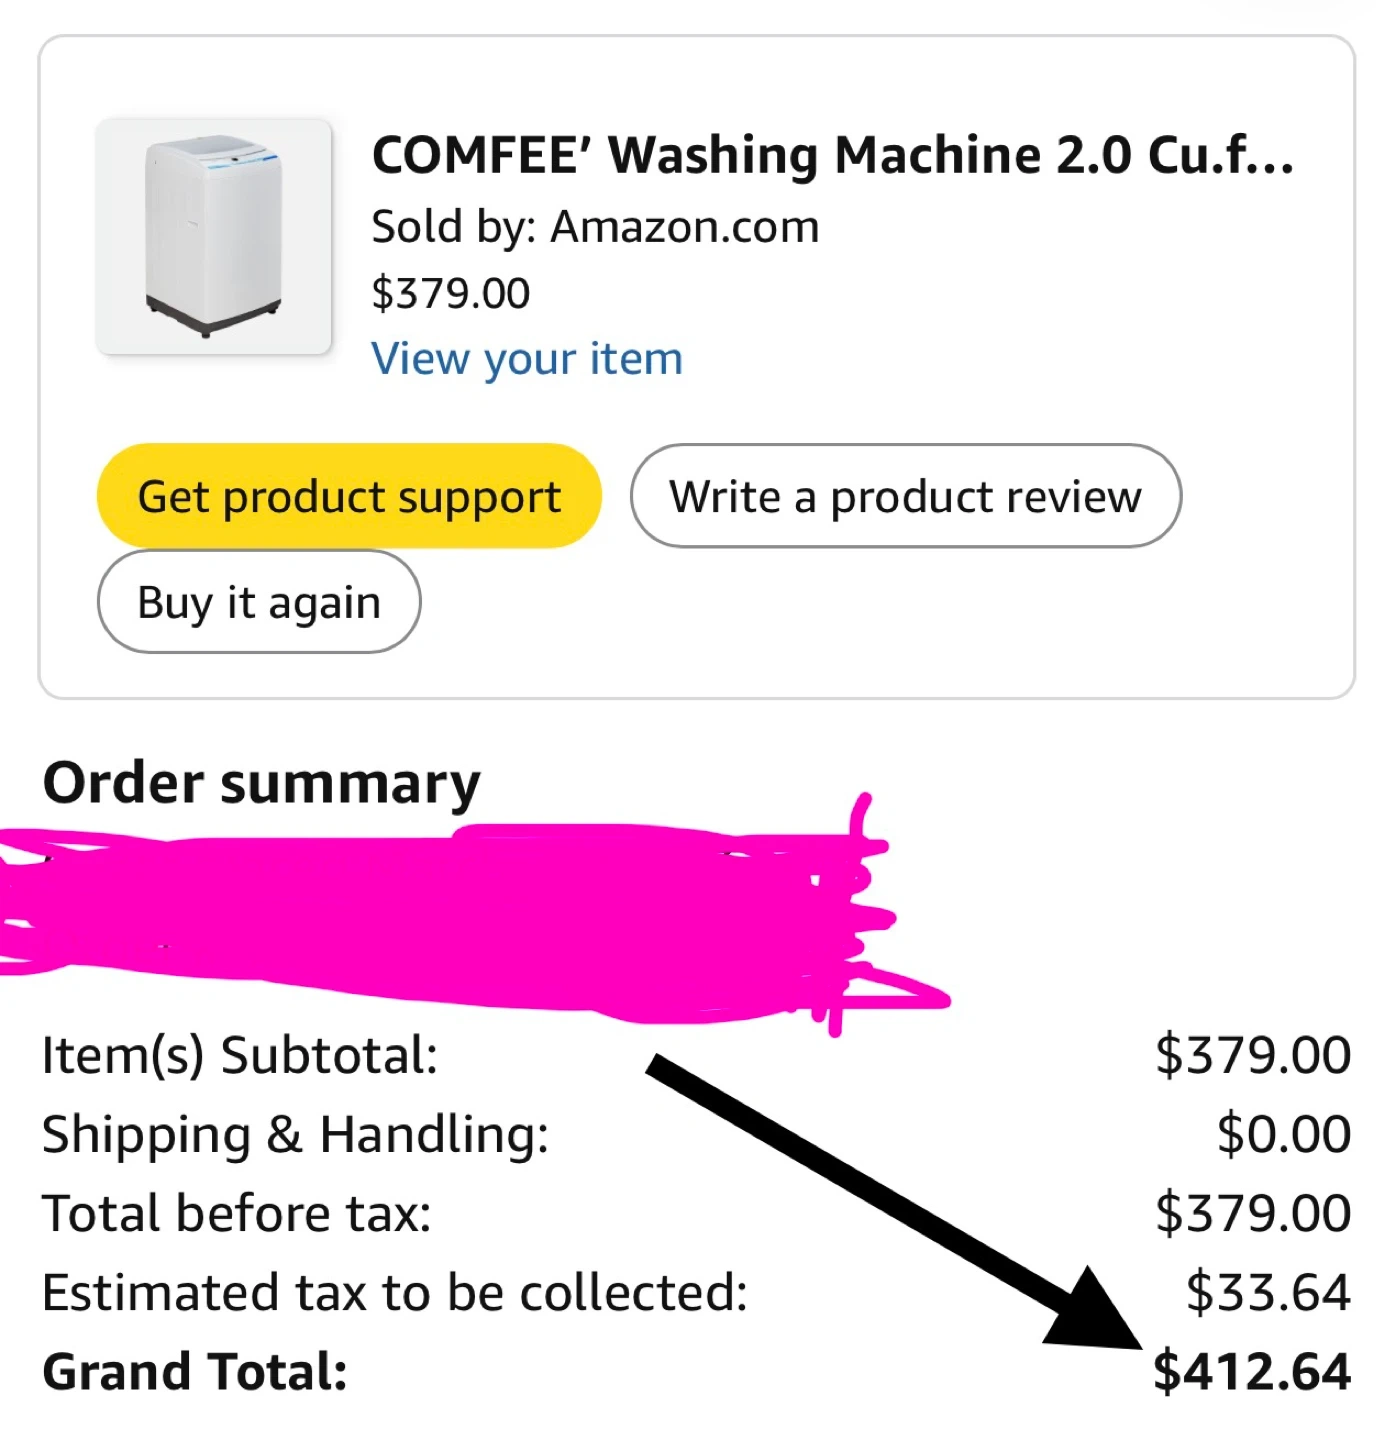Viewport: 1393px width, 1440px height.
Task: Click the $379.00 price under seller name
Action: pos(450,293)
